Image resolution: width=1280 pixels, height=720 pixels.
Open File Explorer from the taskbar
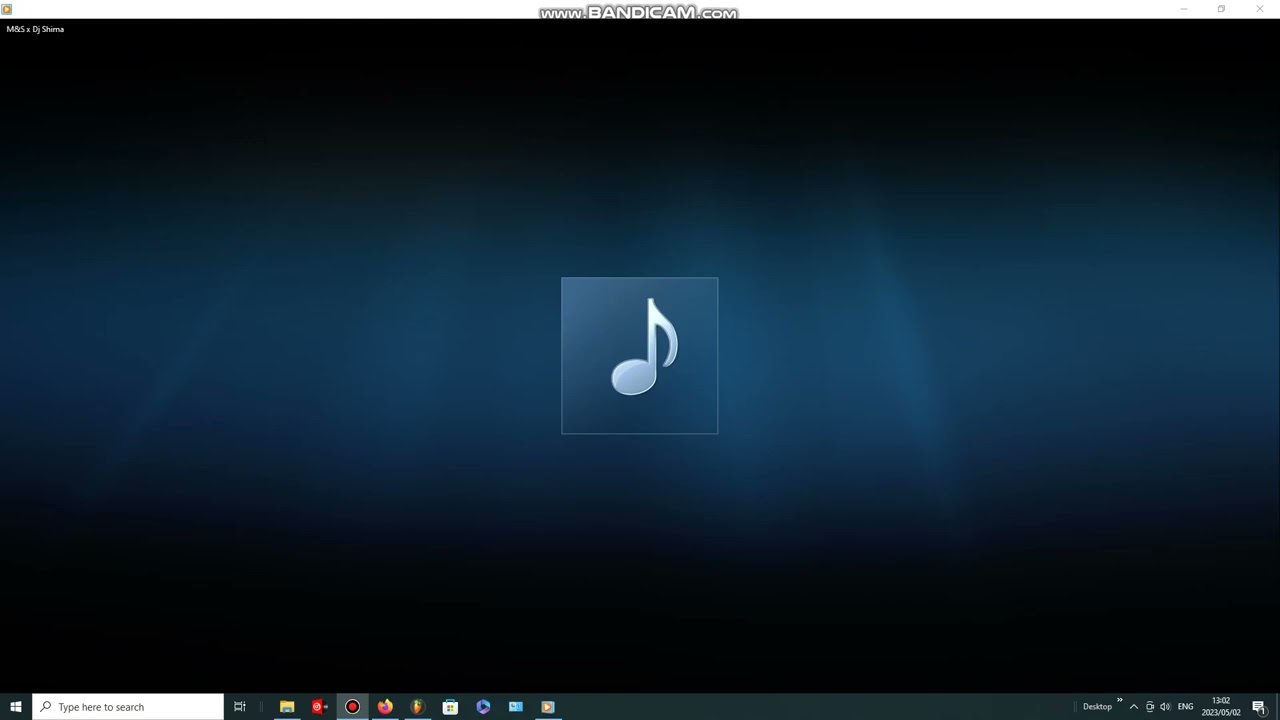pos(287,707)
